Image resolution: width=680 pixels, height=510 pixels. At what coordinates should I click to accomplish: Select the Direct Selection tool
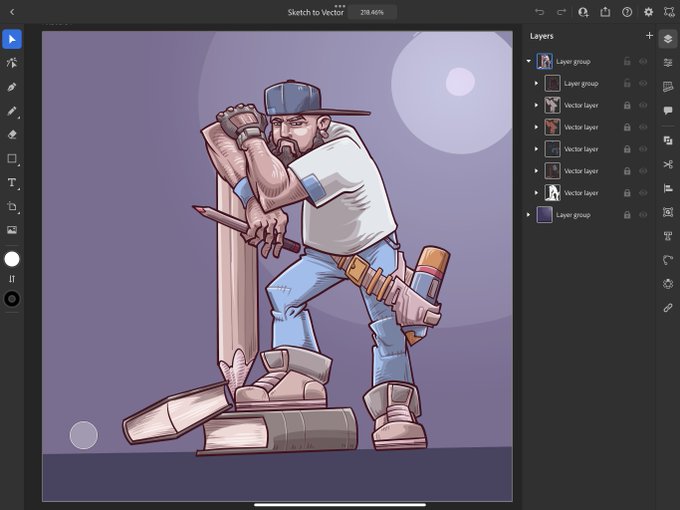coord(12,63)
